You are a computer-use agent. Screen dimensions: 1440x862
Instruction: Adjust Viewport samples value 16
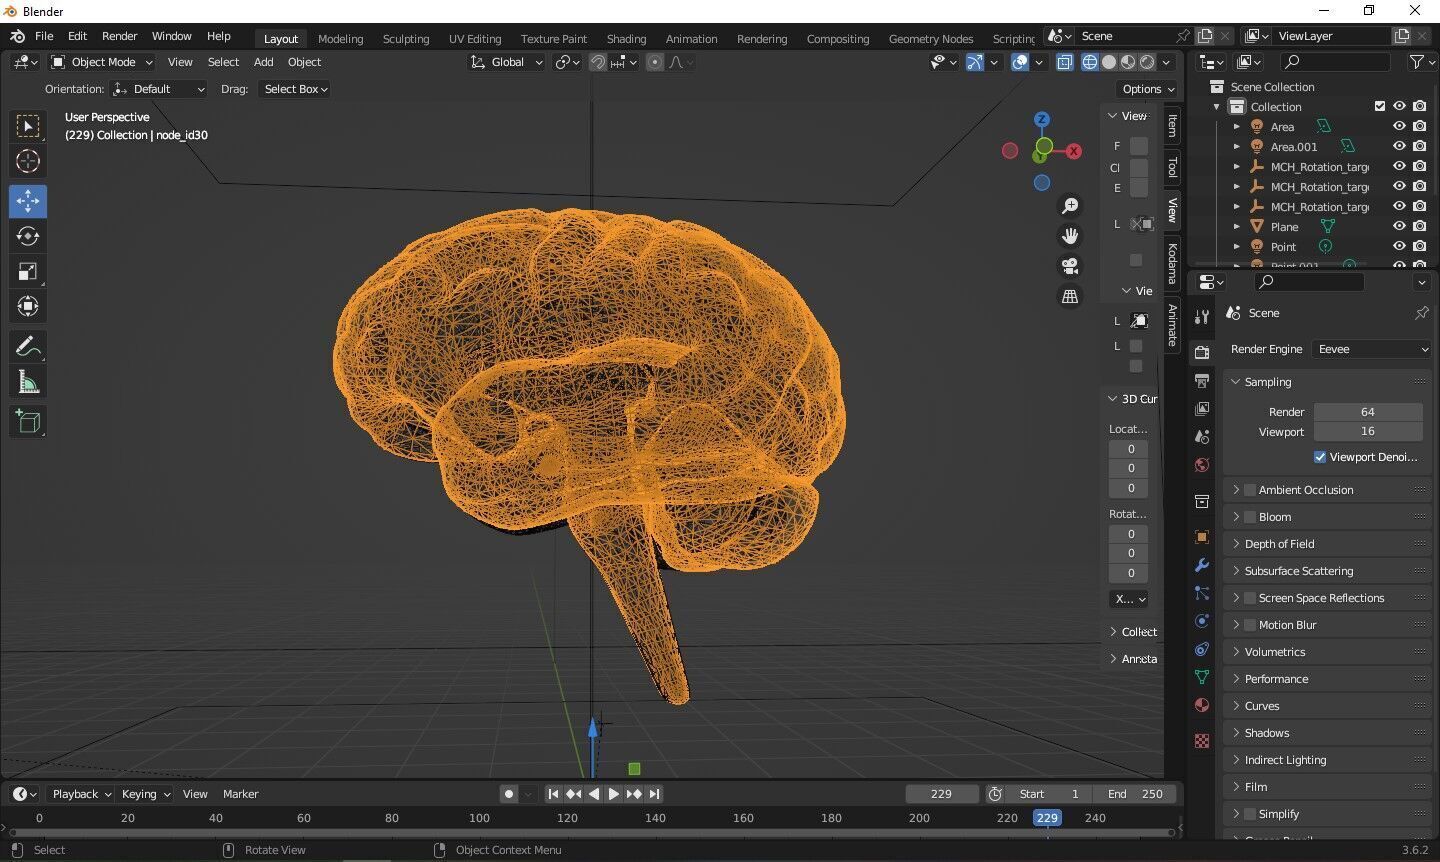click(1368, 432)
